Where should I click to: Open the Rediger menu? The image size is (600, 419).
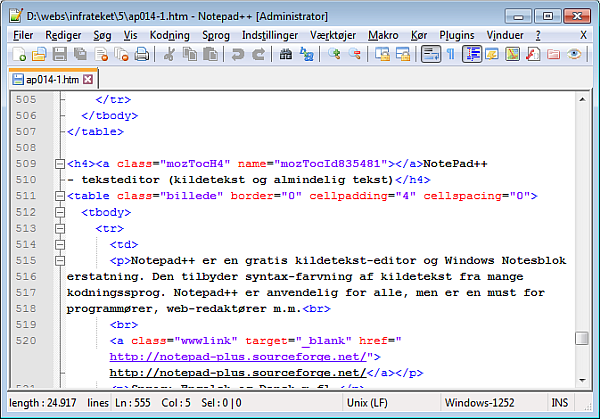(x=63, y=36)
